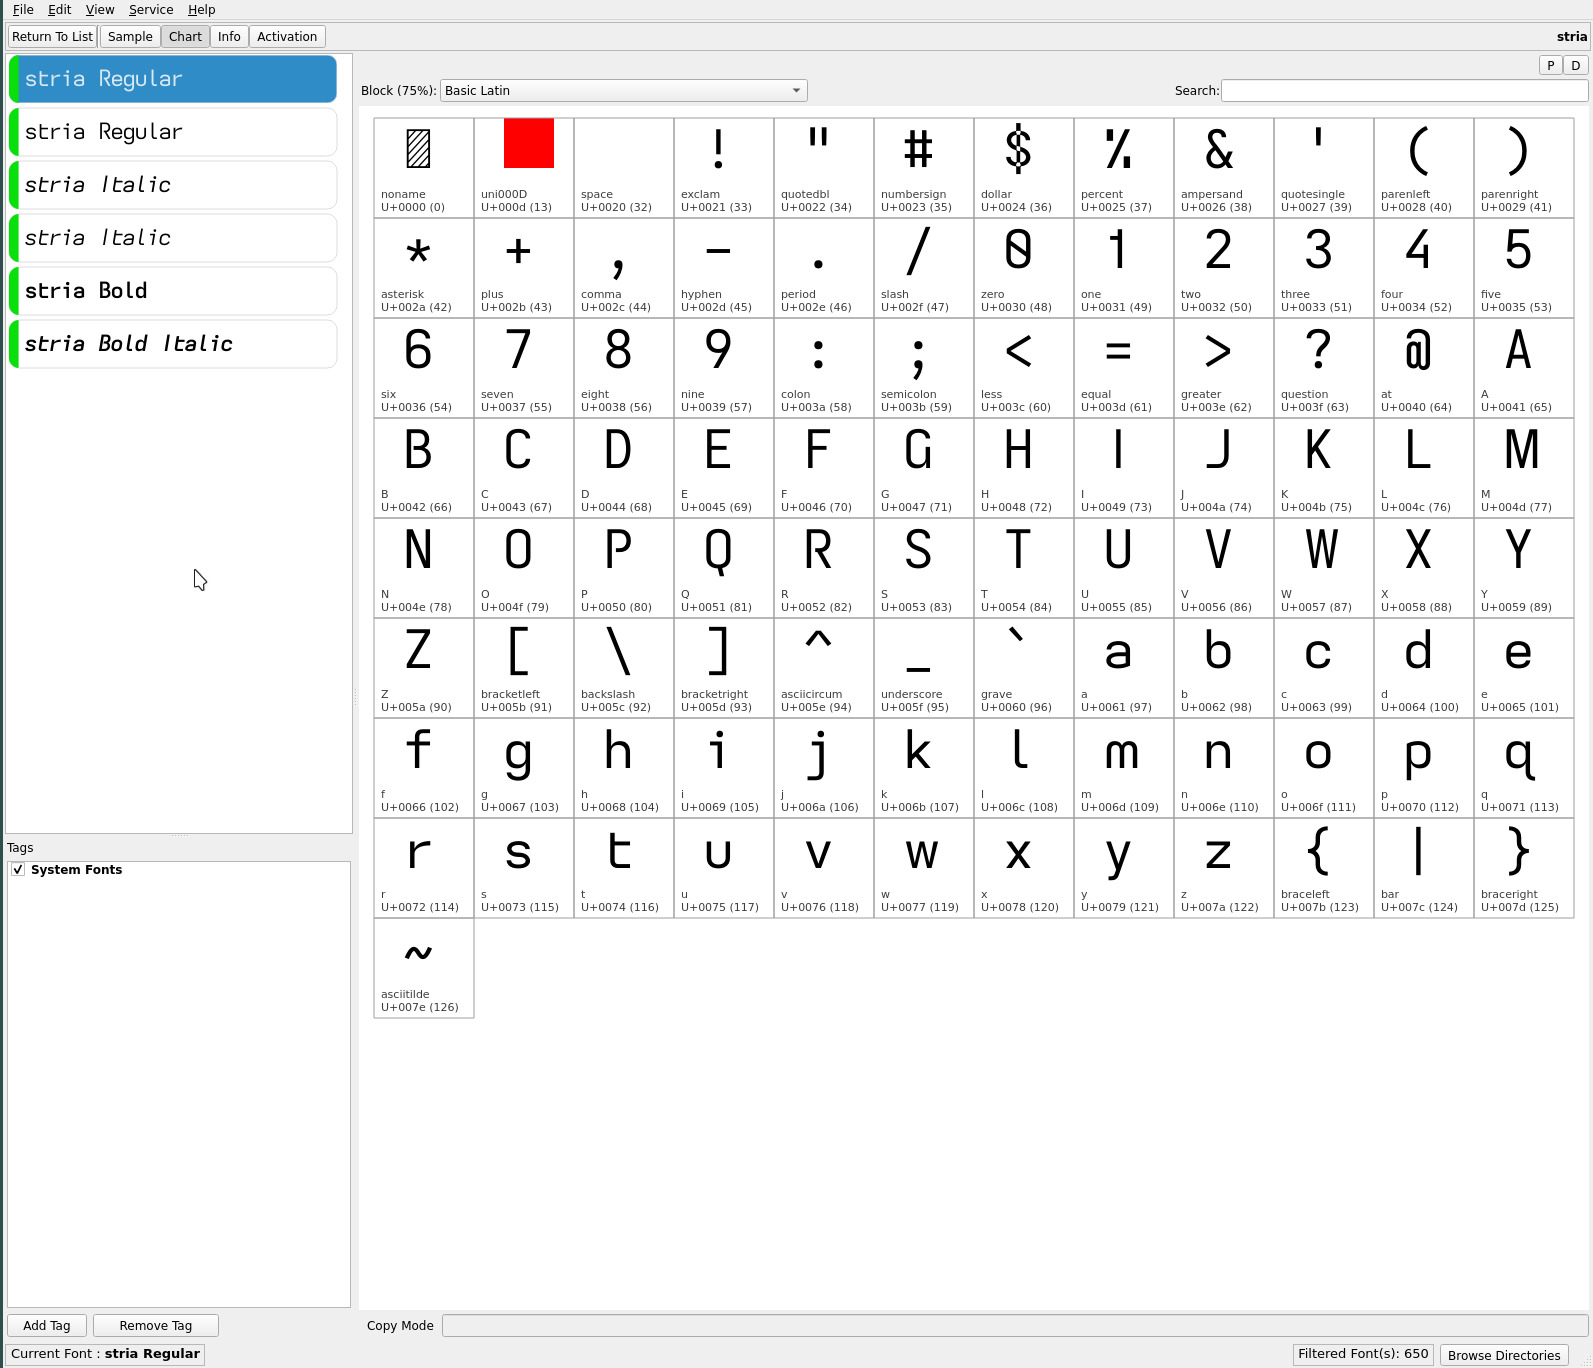Open the Help menu
The width and height of the screenshot is (1593, 1368).
click(x=201, y=9)
